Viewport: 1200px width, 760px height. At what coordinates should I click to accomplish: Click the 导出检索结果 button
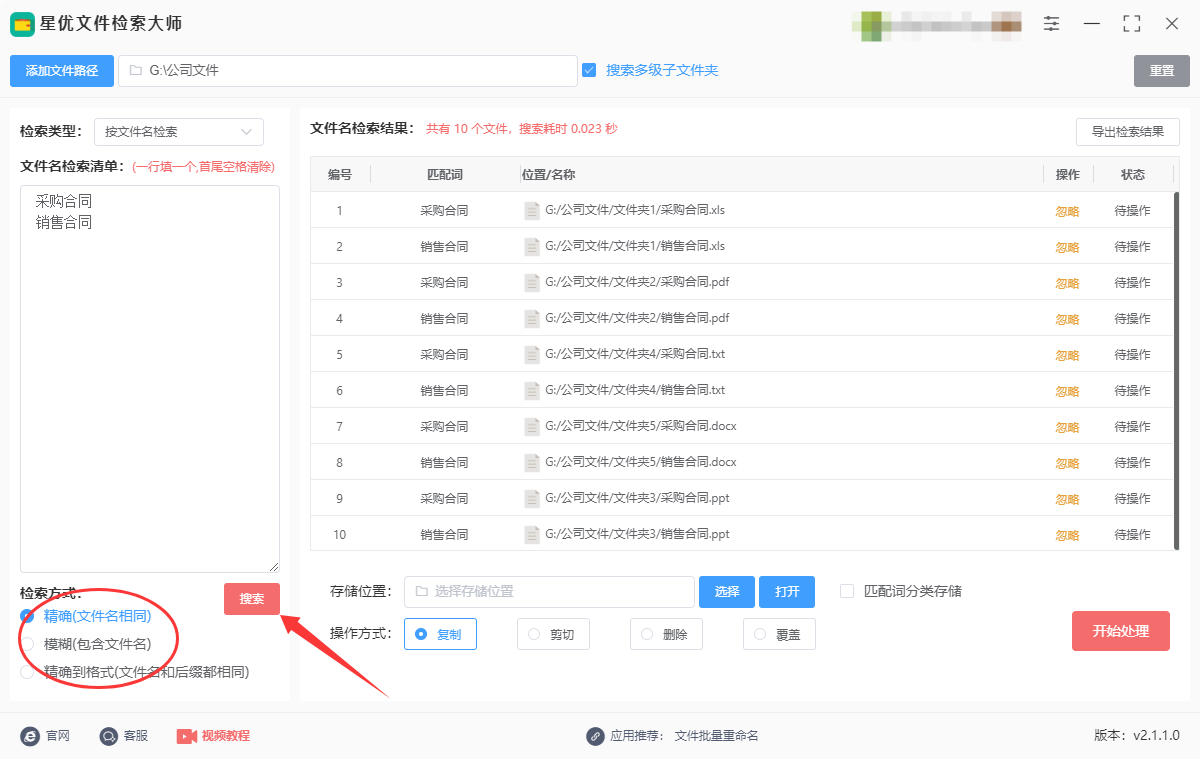point(1128,132)
